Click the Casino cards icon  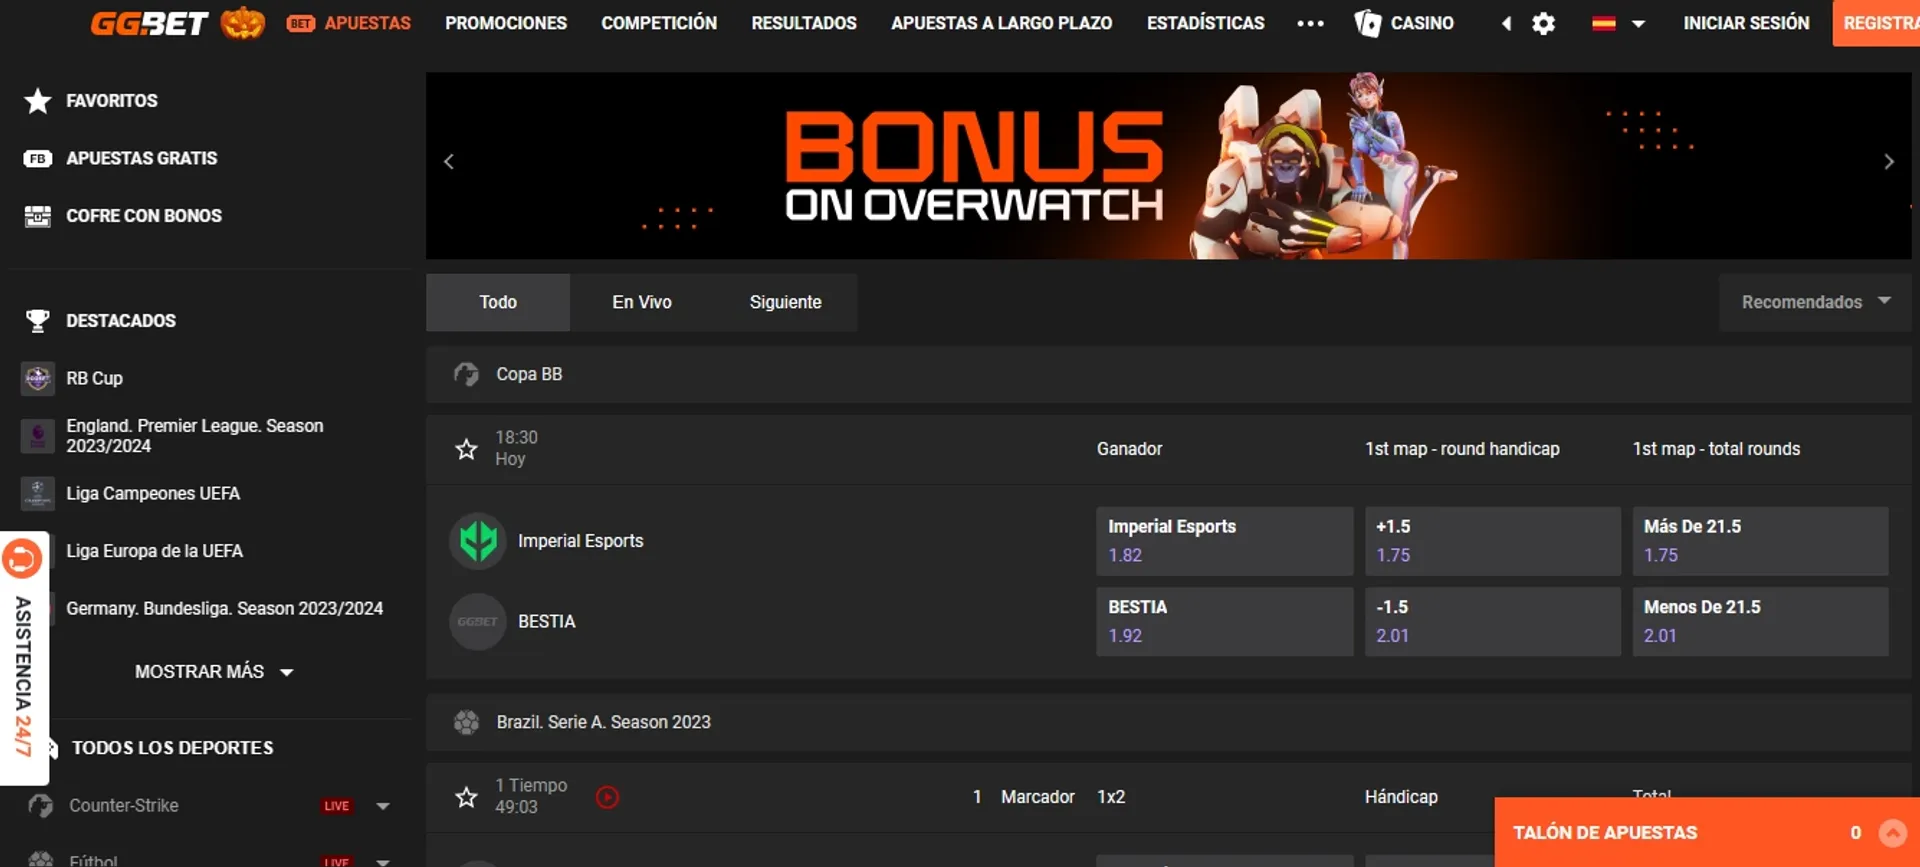click(x=1367, y=23)
